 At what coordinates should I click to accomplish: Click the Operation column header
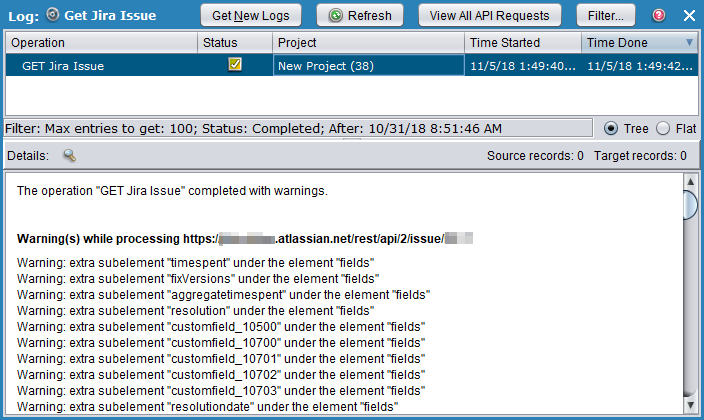point(100,43)
